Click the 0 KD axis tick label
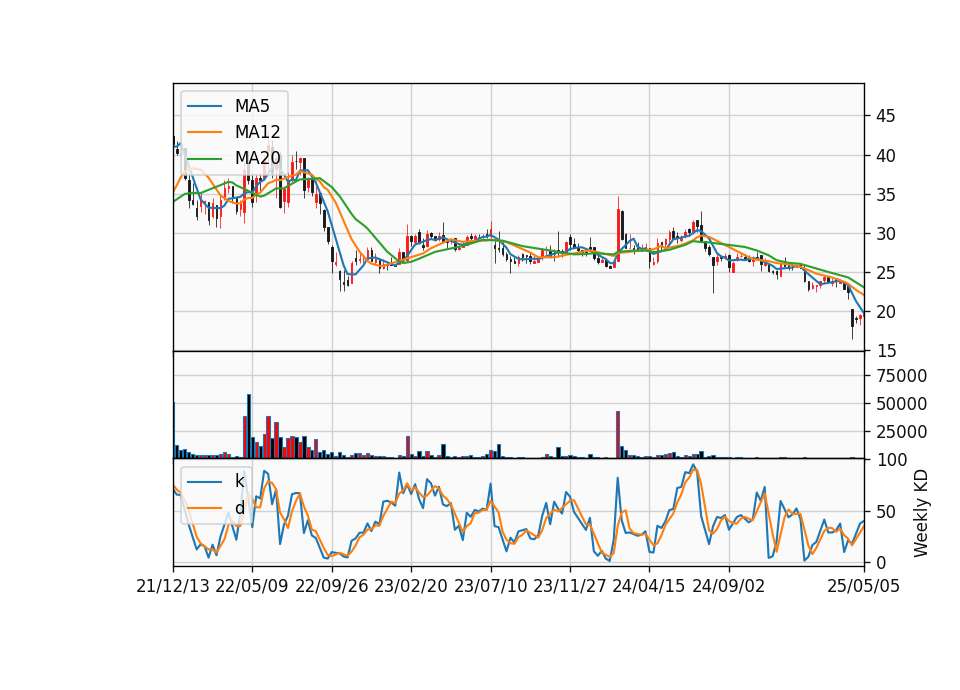 pyautogui.click(x=880, y=562)
